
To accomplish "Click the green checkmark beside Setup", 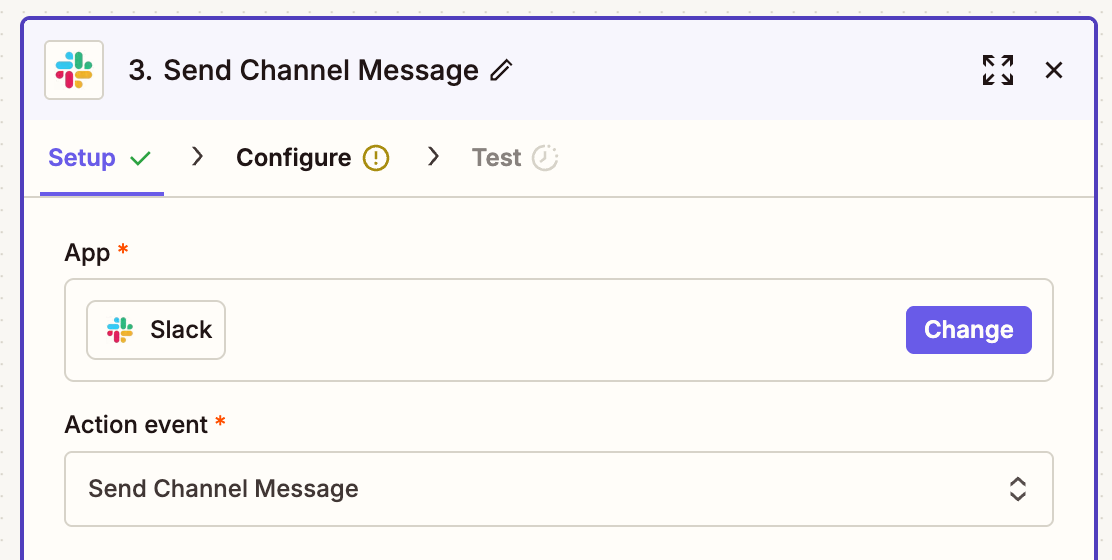I will 140,158.
